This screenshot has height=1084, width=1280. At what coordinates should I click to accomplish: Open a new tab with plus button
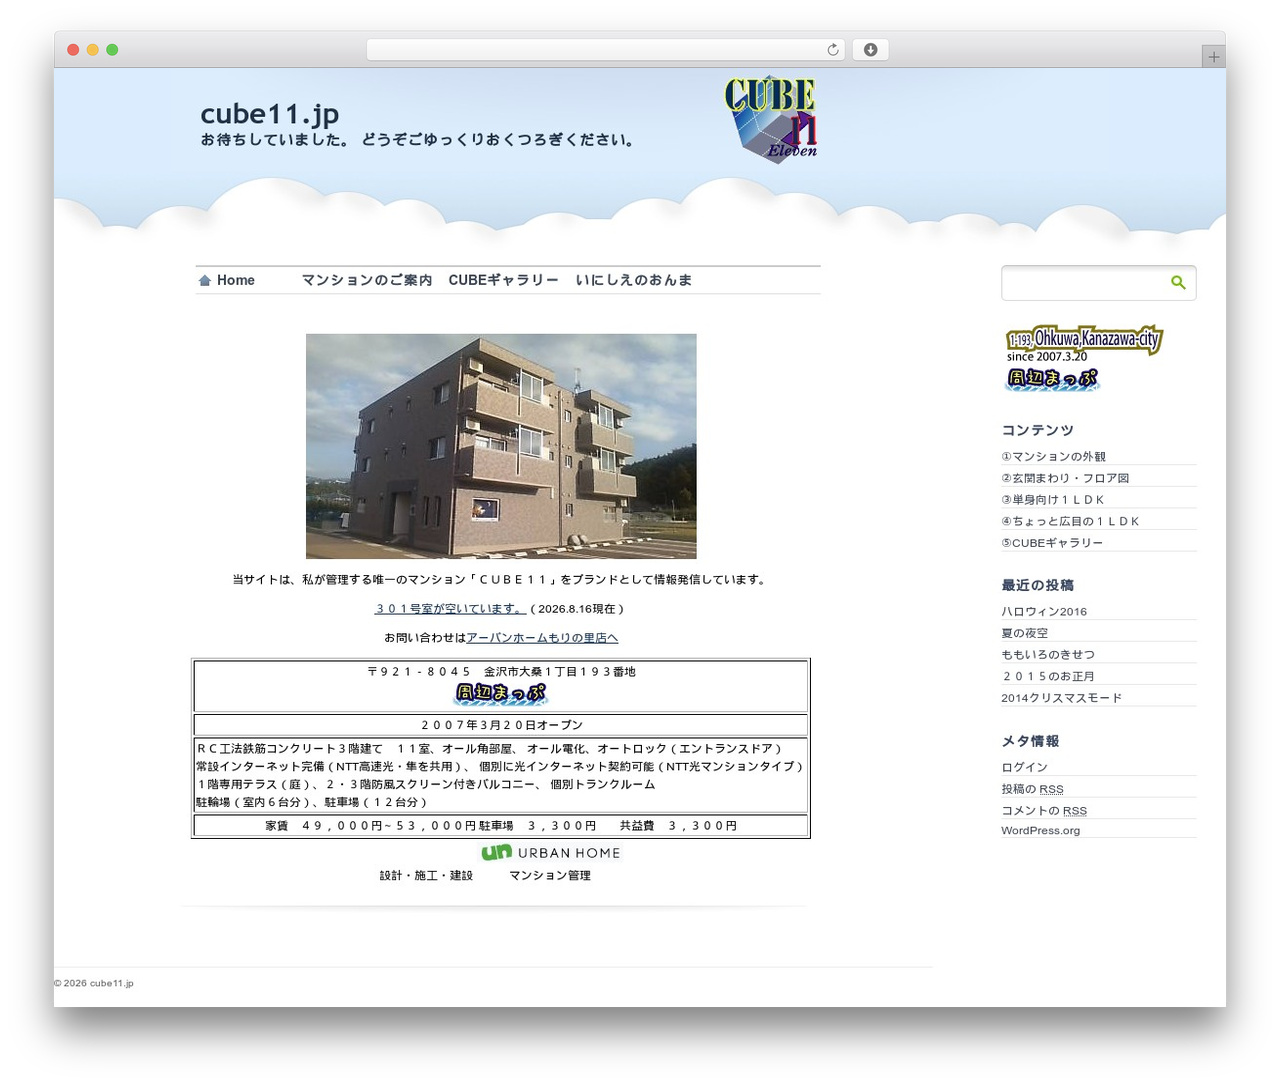[x=1213, y=57]
